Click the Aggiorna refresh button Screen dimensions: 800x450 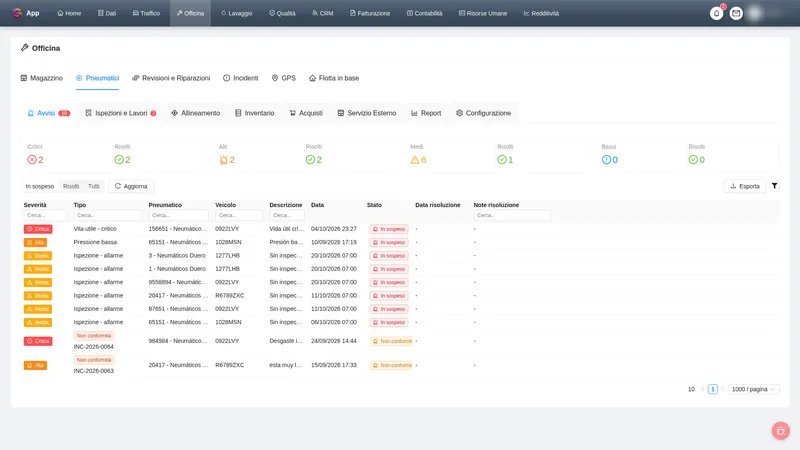click(x=131, y=186)
